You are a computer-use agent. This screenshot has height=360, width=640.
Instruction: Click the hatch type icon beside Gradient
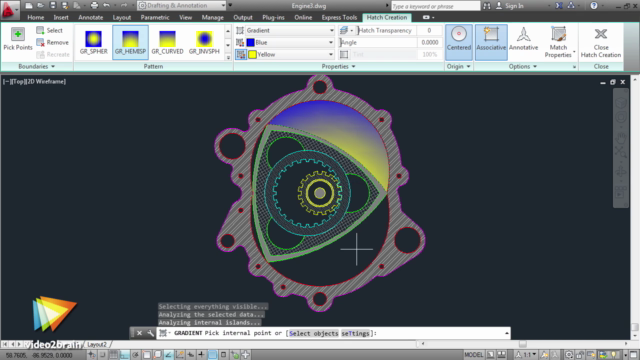pos(240,30)
